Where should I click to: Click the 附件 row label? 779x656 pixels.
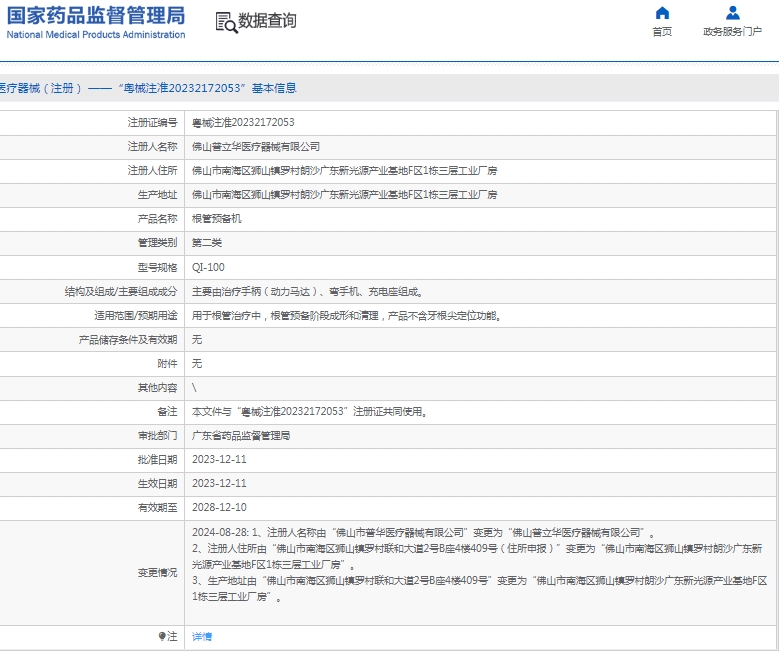tap(167, 363)
